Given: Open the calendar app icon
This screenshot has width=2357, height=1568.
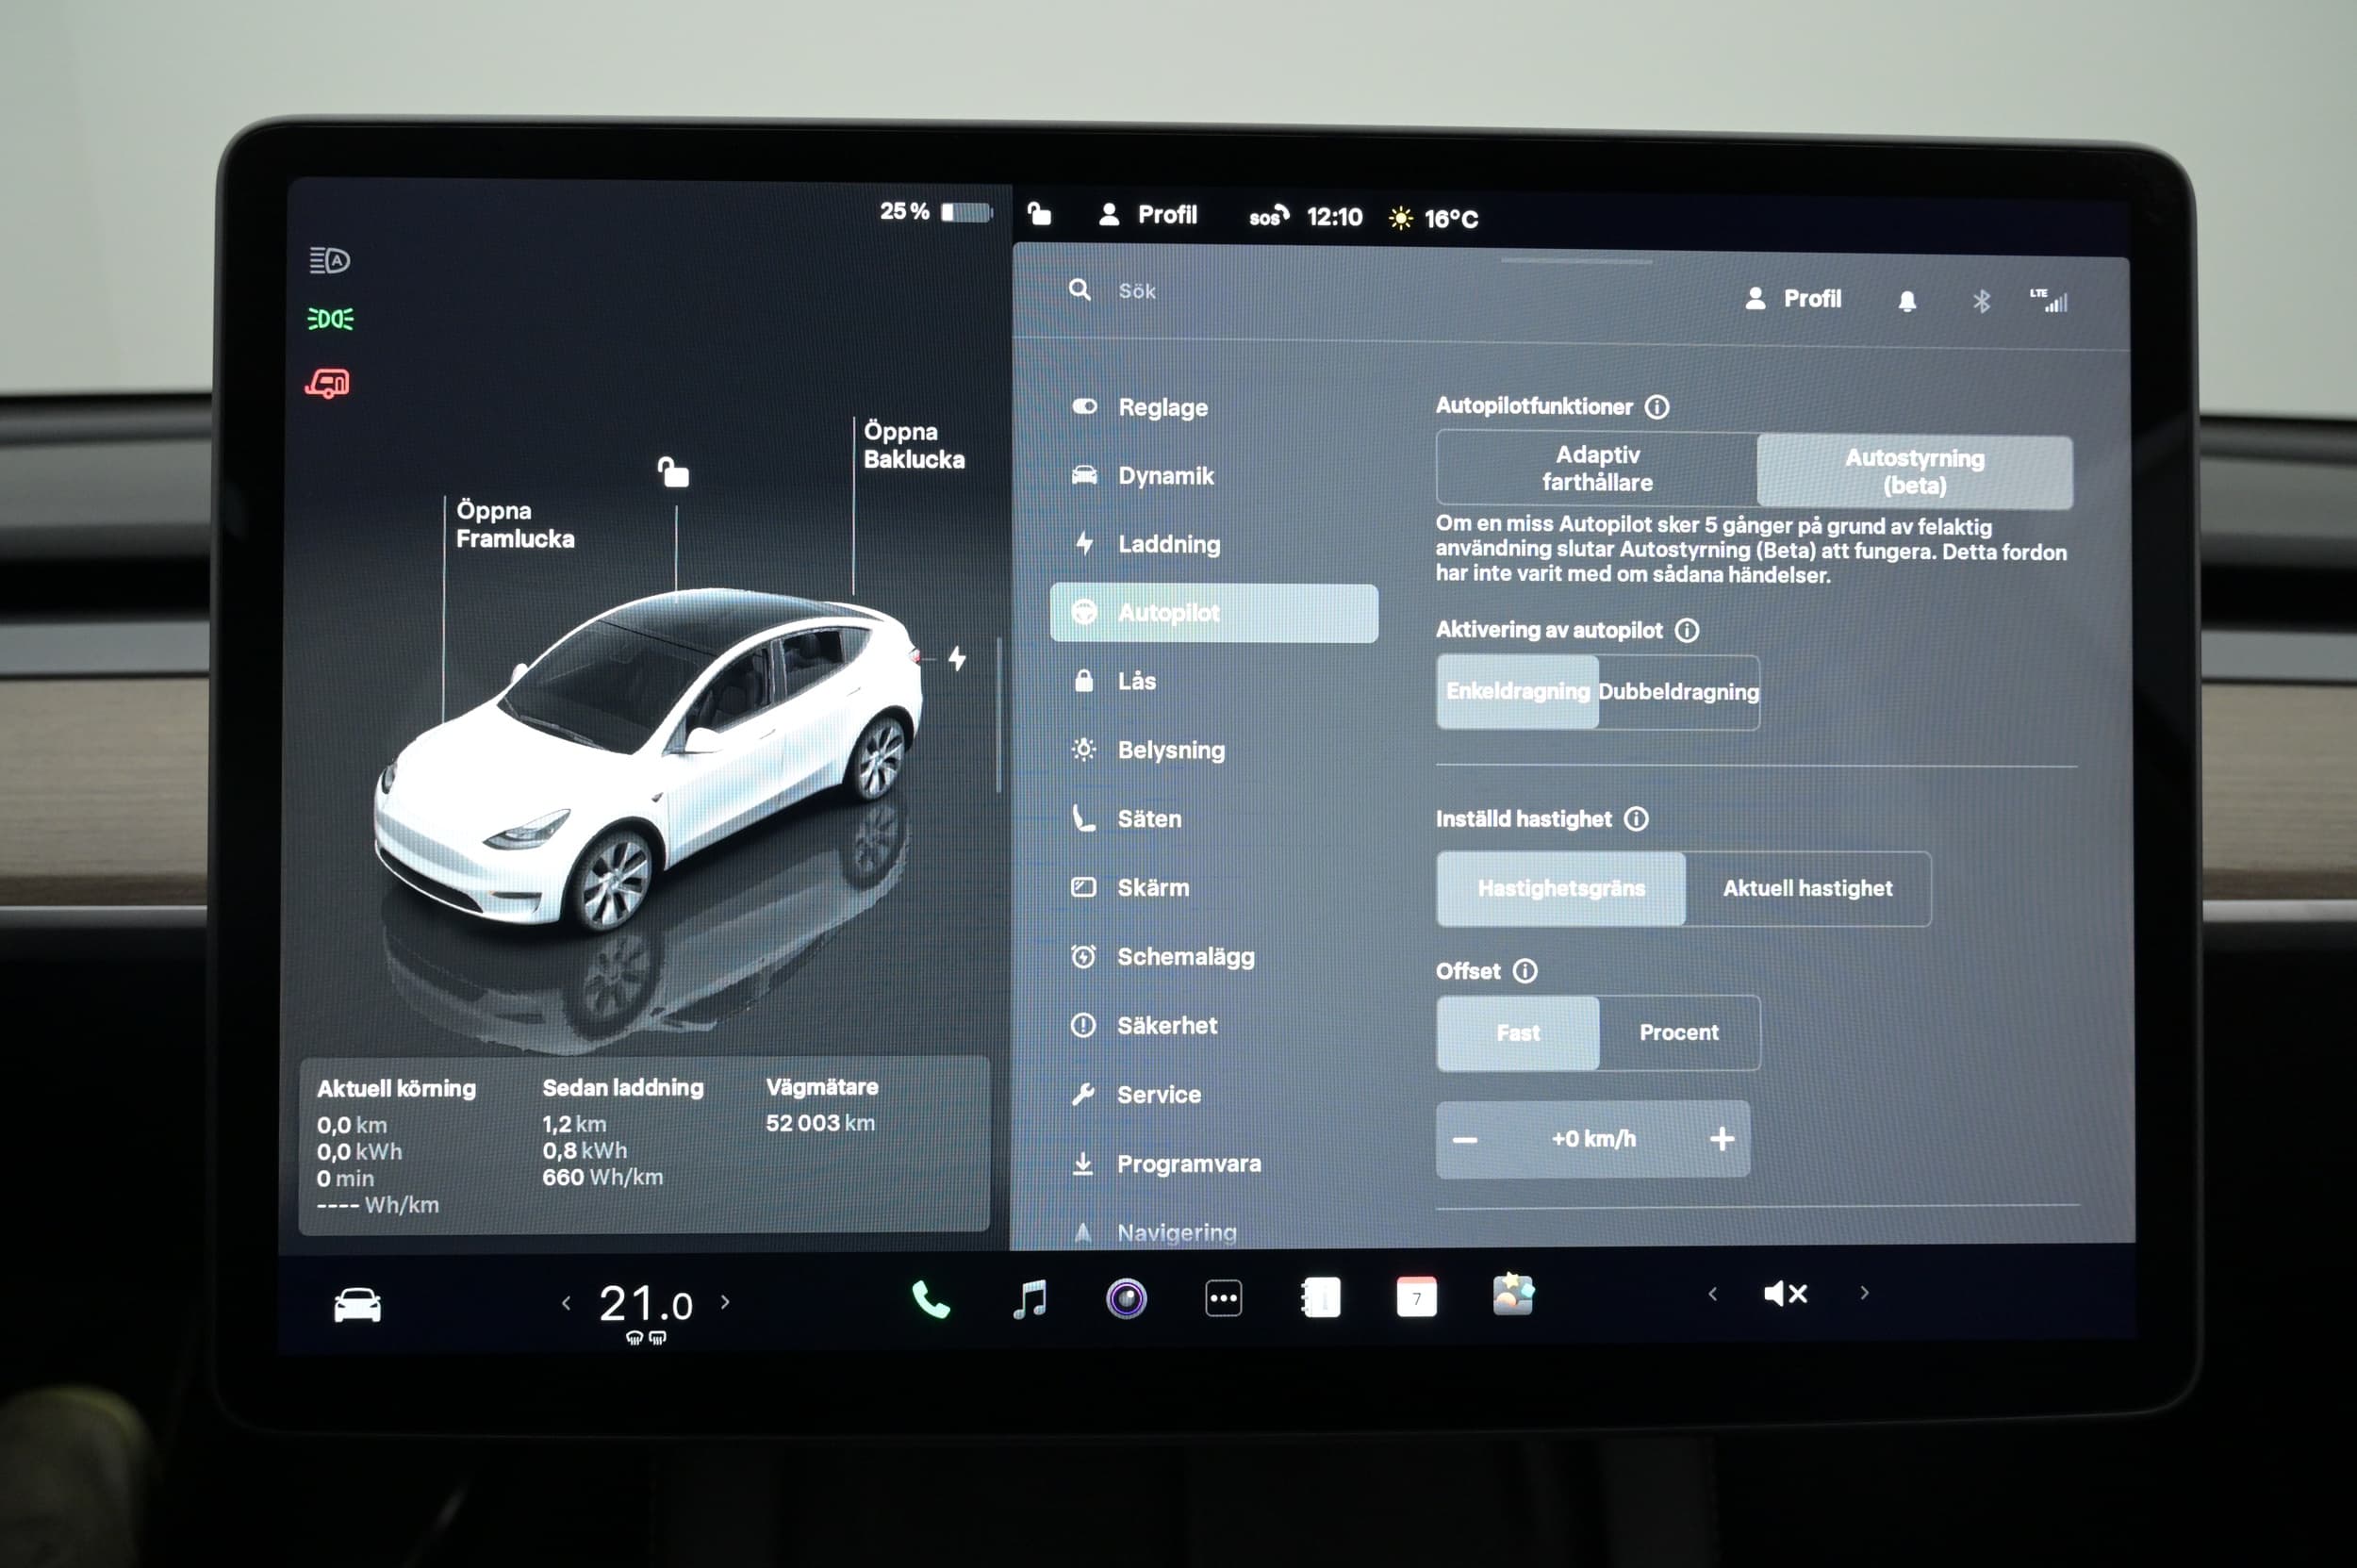Looking at the screenshot, I should 1416,1298.
